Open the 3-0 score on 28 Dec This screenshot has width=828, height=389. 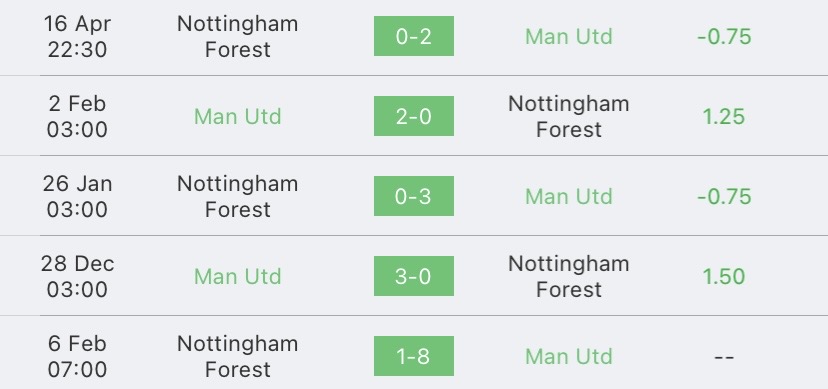click(x=413, y=276)
